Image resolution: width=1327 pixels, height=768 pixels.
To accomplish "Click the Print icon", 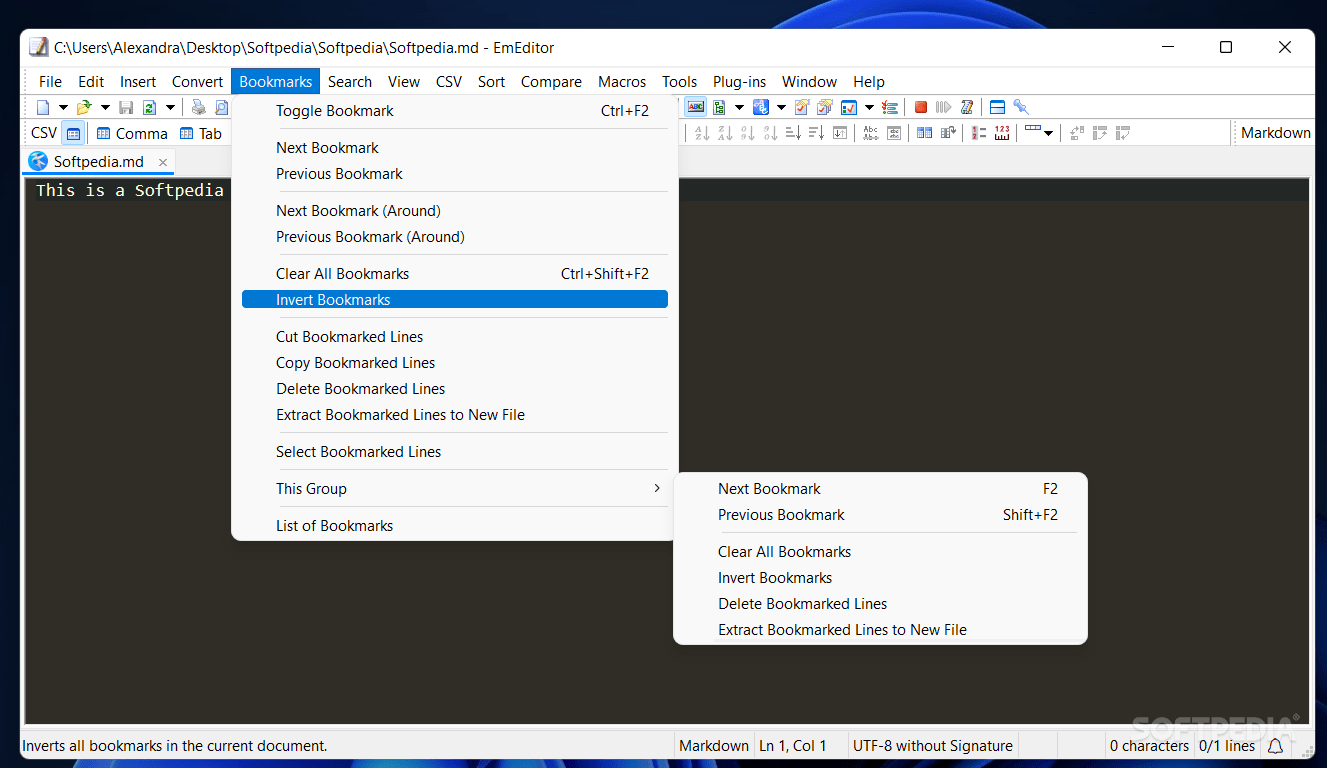I will pyautogui.click(x=198, y=107).
